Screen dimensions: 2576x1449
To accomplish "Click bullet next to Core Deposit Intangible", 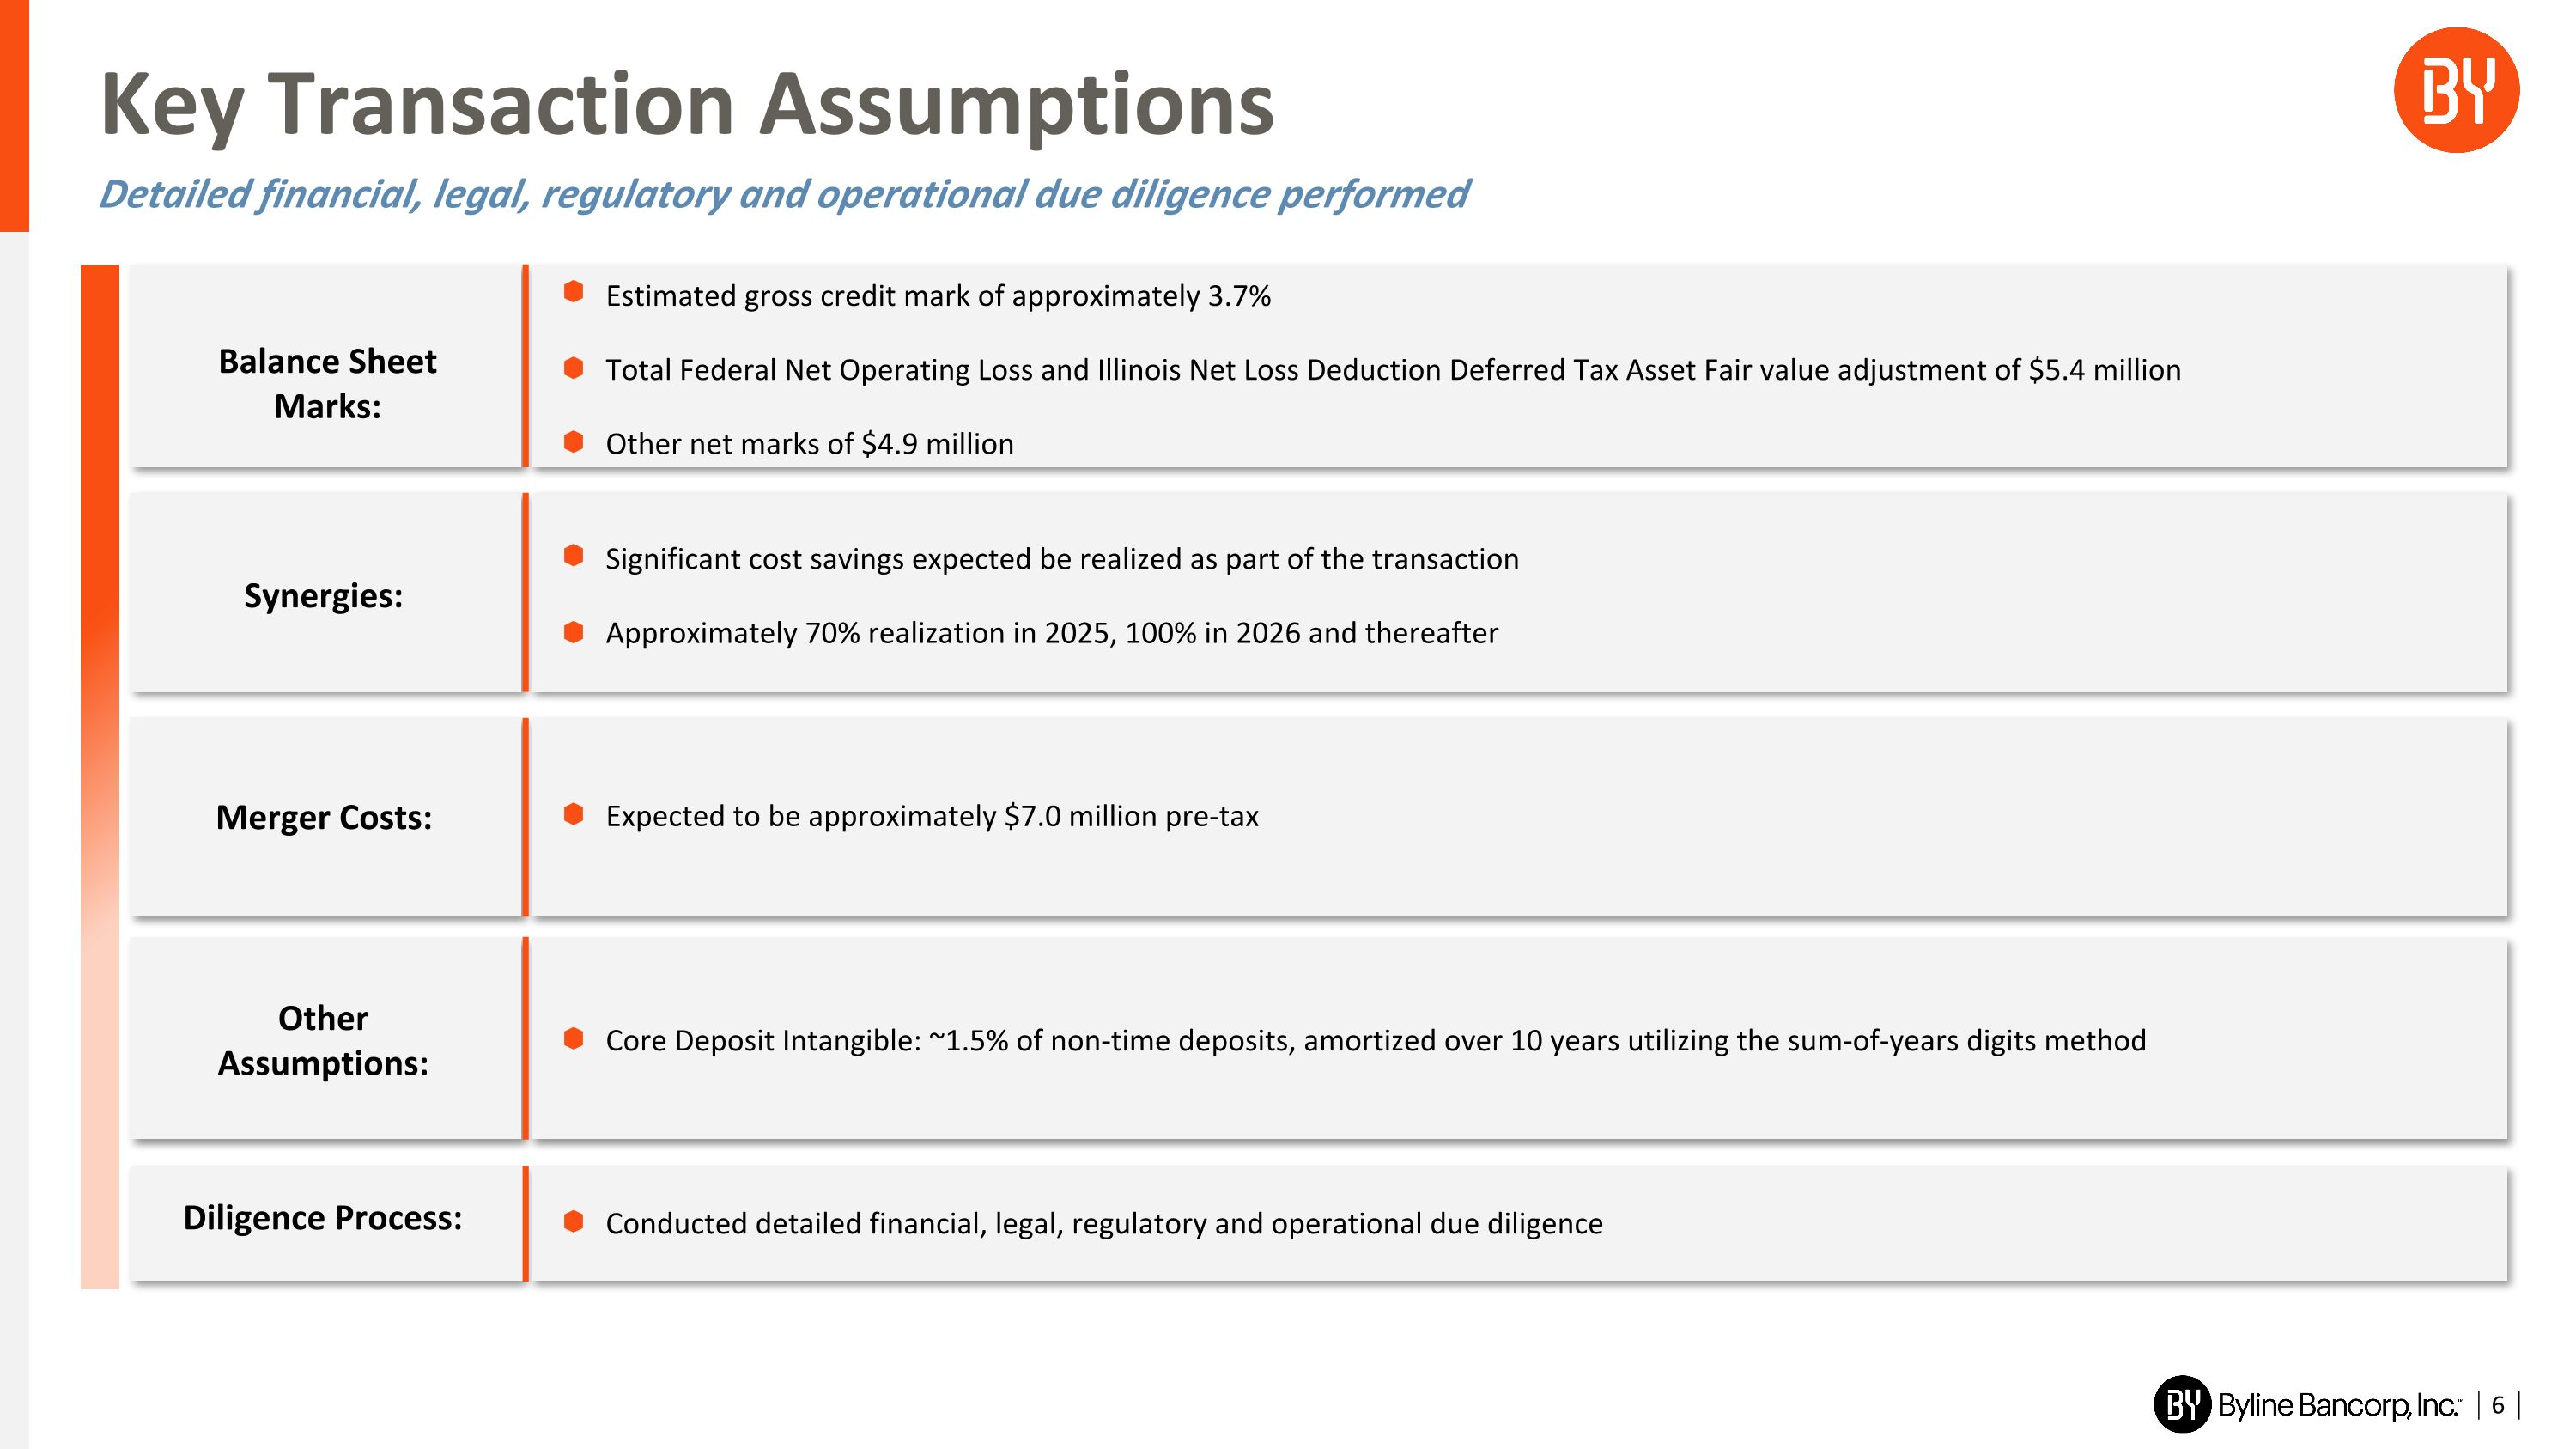I will [x=573, y=1039].
